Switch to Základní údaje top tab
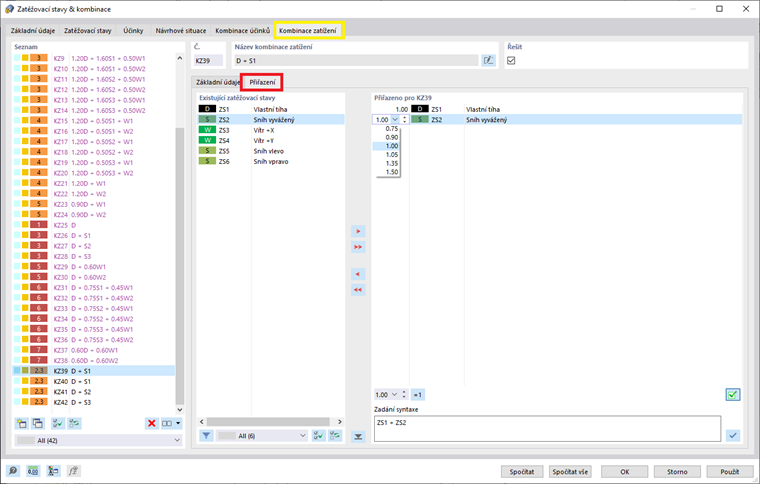Image resolution: width=760 pixels, height=484 pixels. tap(32, 31)
